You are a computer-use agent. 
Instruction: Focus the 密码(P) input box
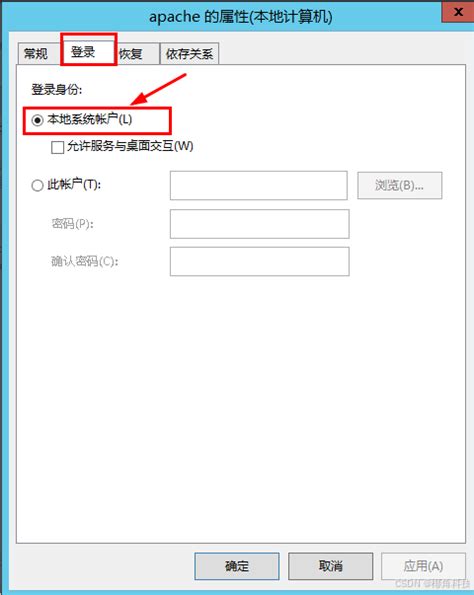tap(260, 224)
